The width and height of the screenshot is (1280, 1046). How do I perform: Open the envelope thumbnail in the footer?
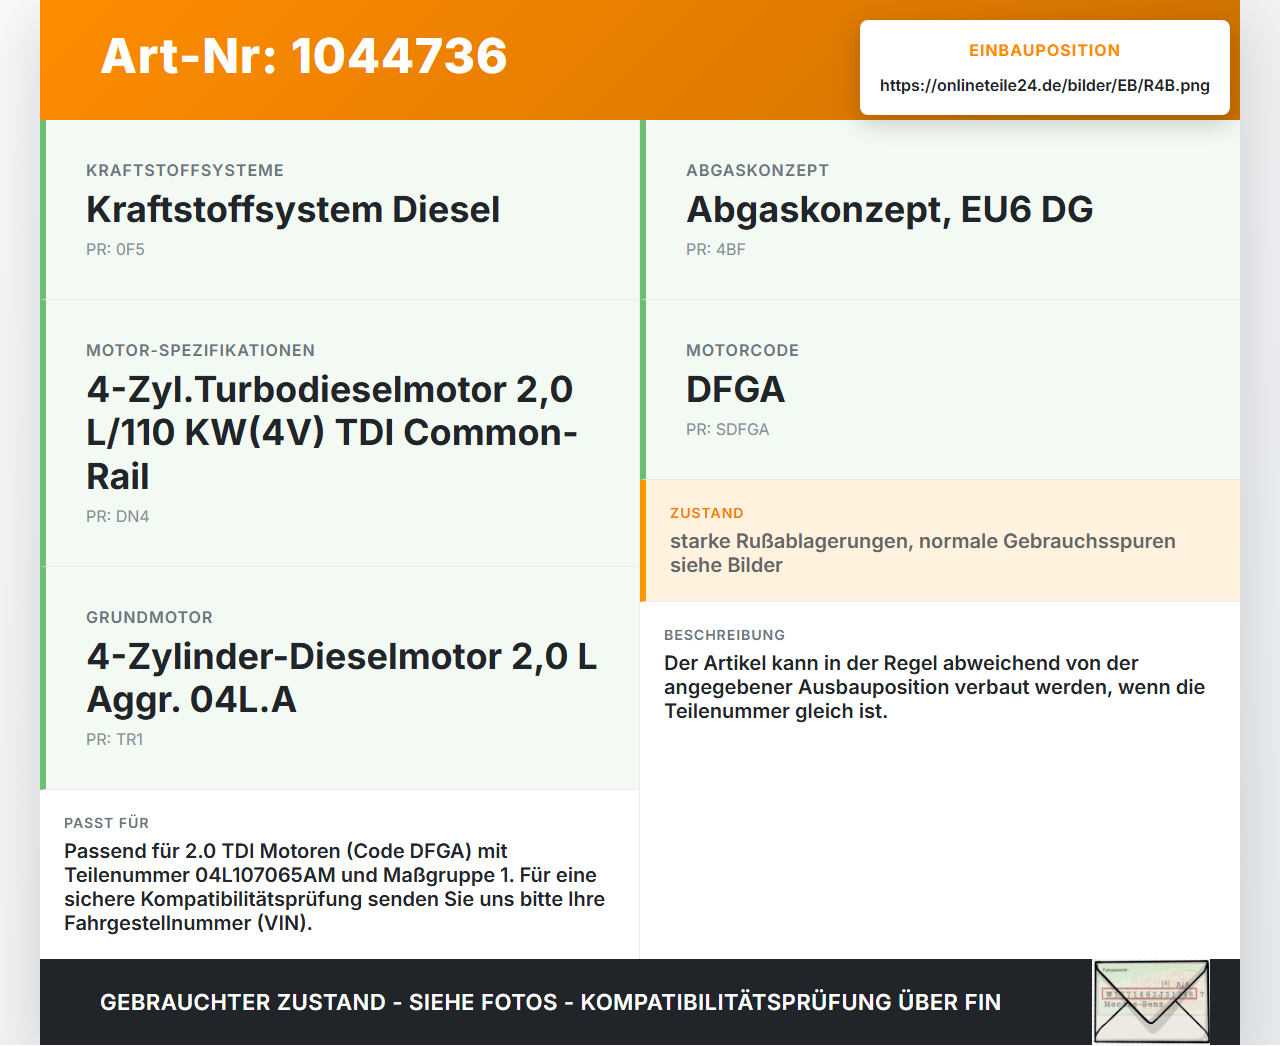(x=1151, y=1002)
